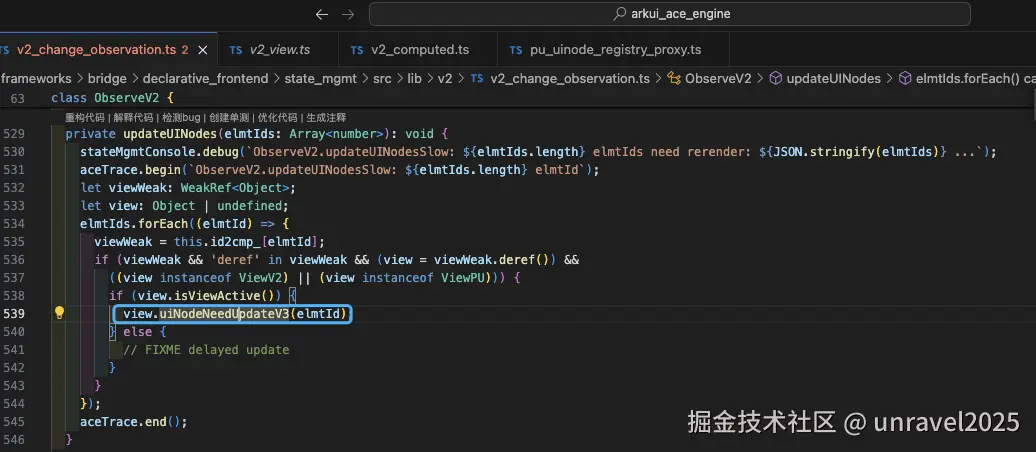This screenshot has width=1036, height=452.
Task: Click breadcrumb item v2
Action: coord(445,79)
